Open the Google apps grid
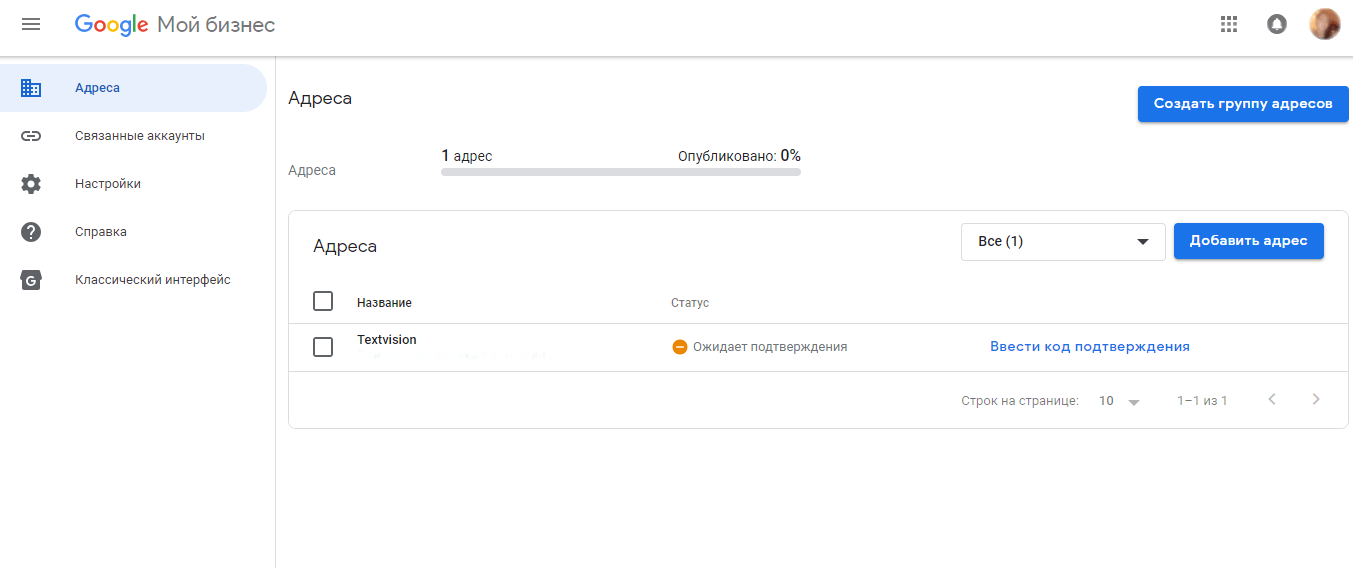 click(x=1229, y=24)
